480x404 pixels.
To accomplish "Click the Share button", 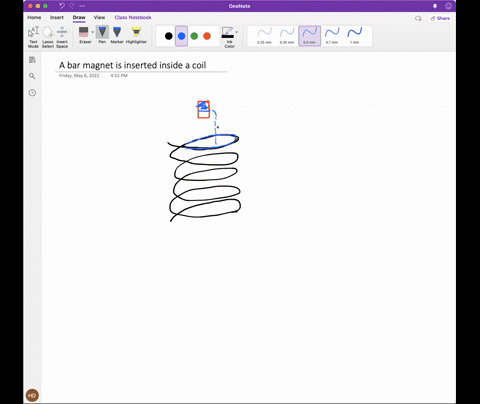I will point(440,18).
